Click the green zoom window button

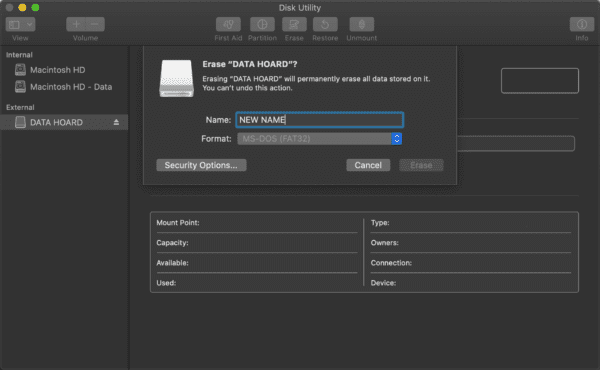pyautogui.click(x=35, y=8)
